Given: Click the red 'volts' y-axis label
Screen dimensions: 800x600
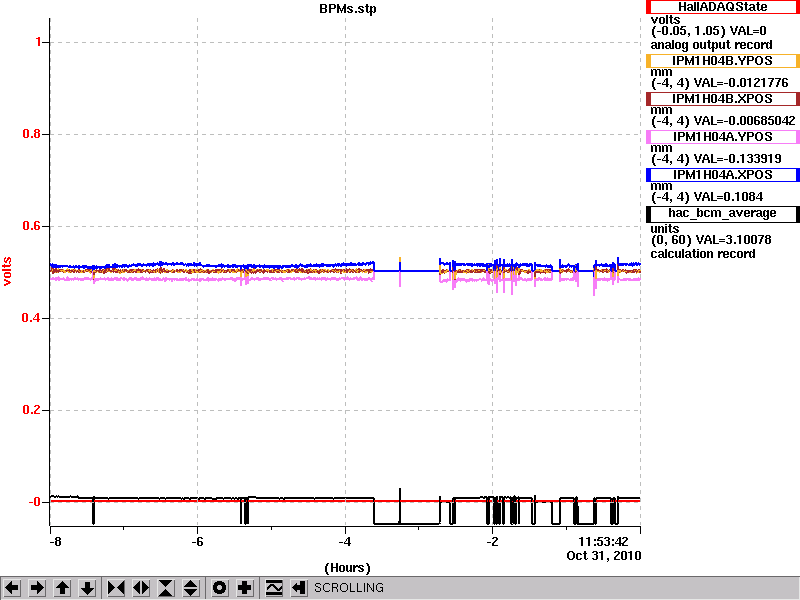Looking at the screenshot, I should [7, 271].
